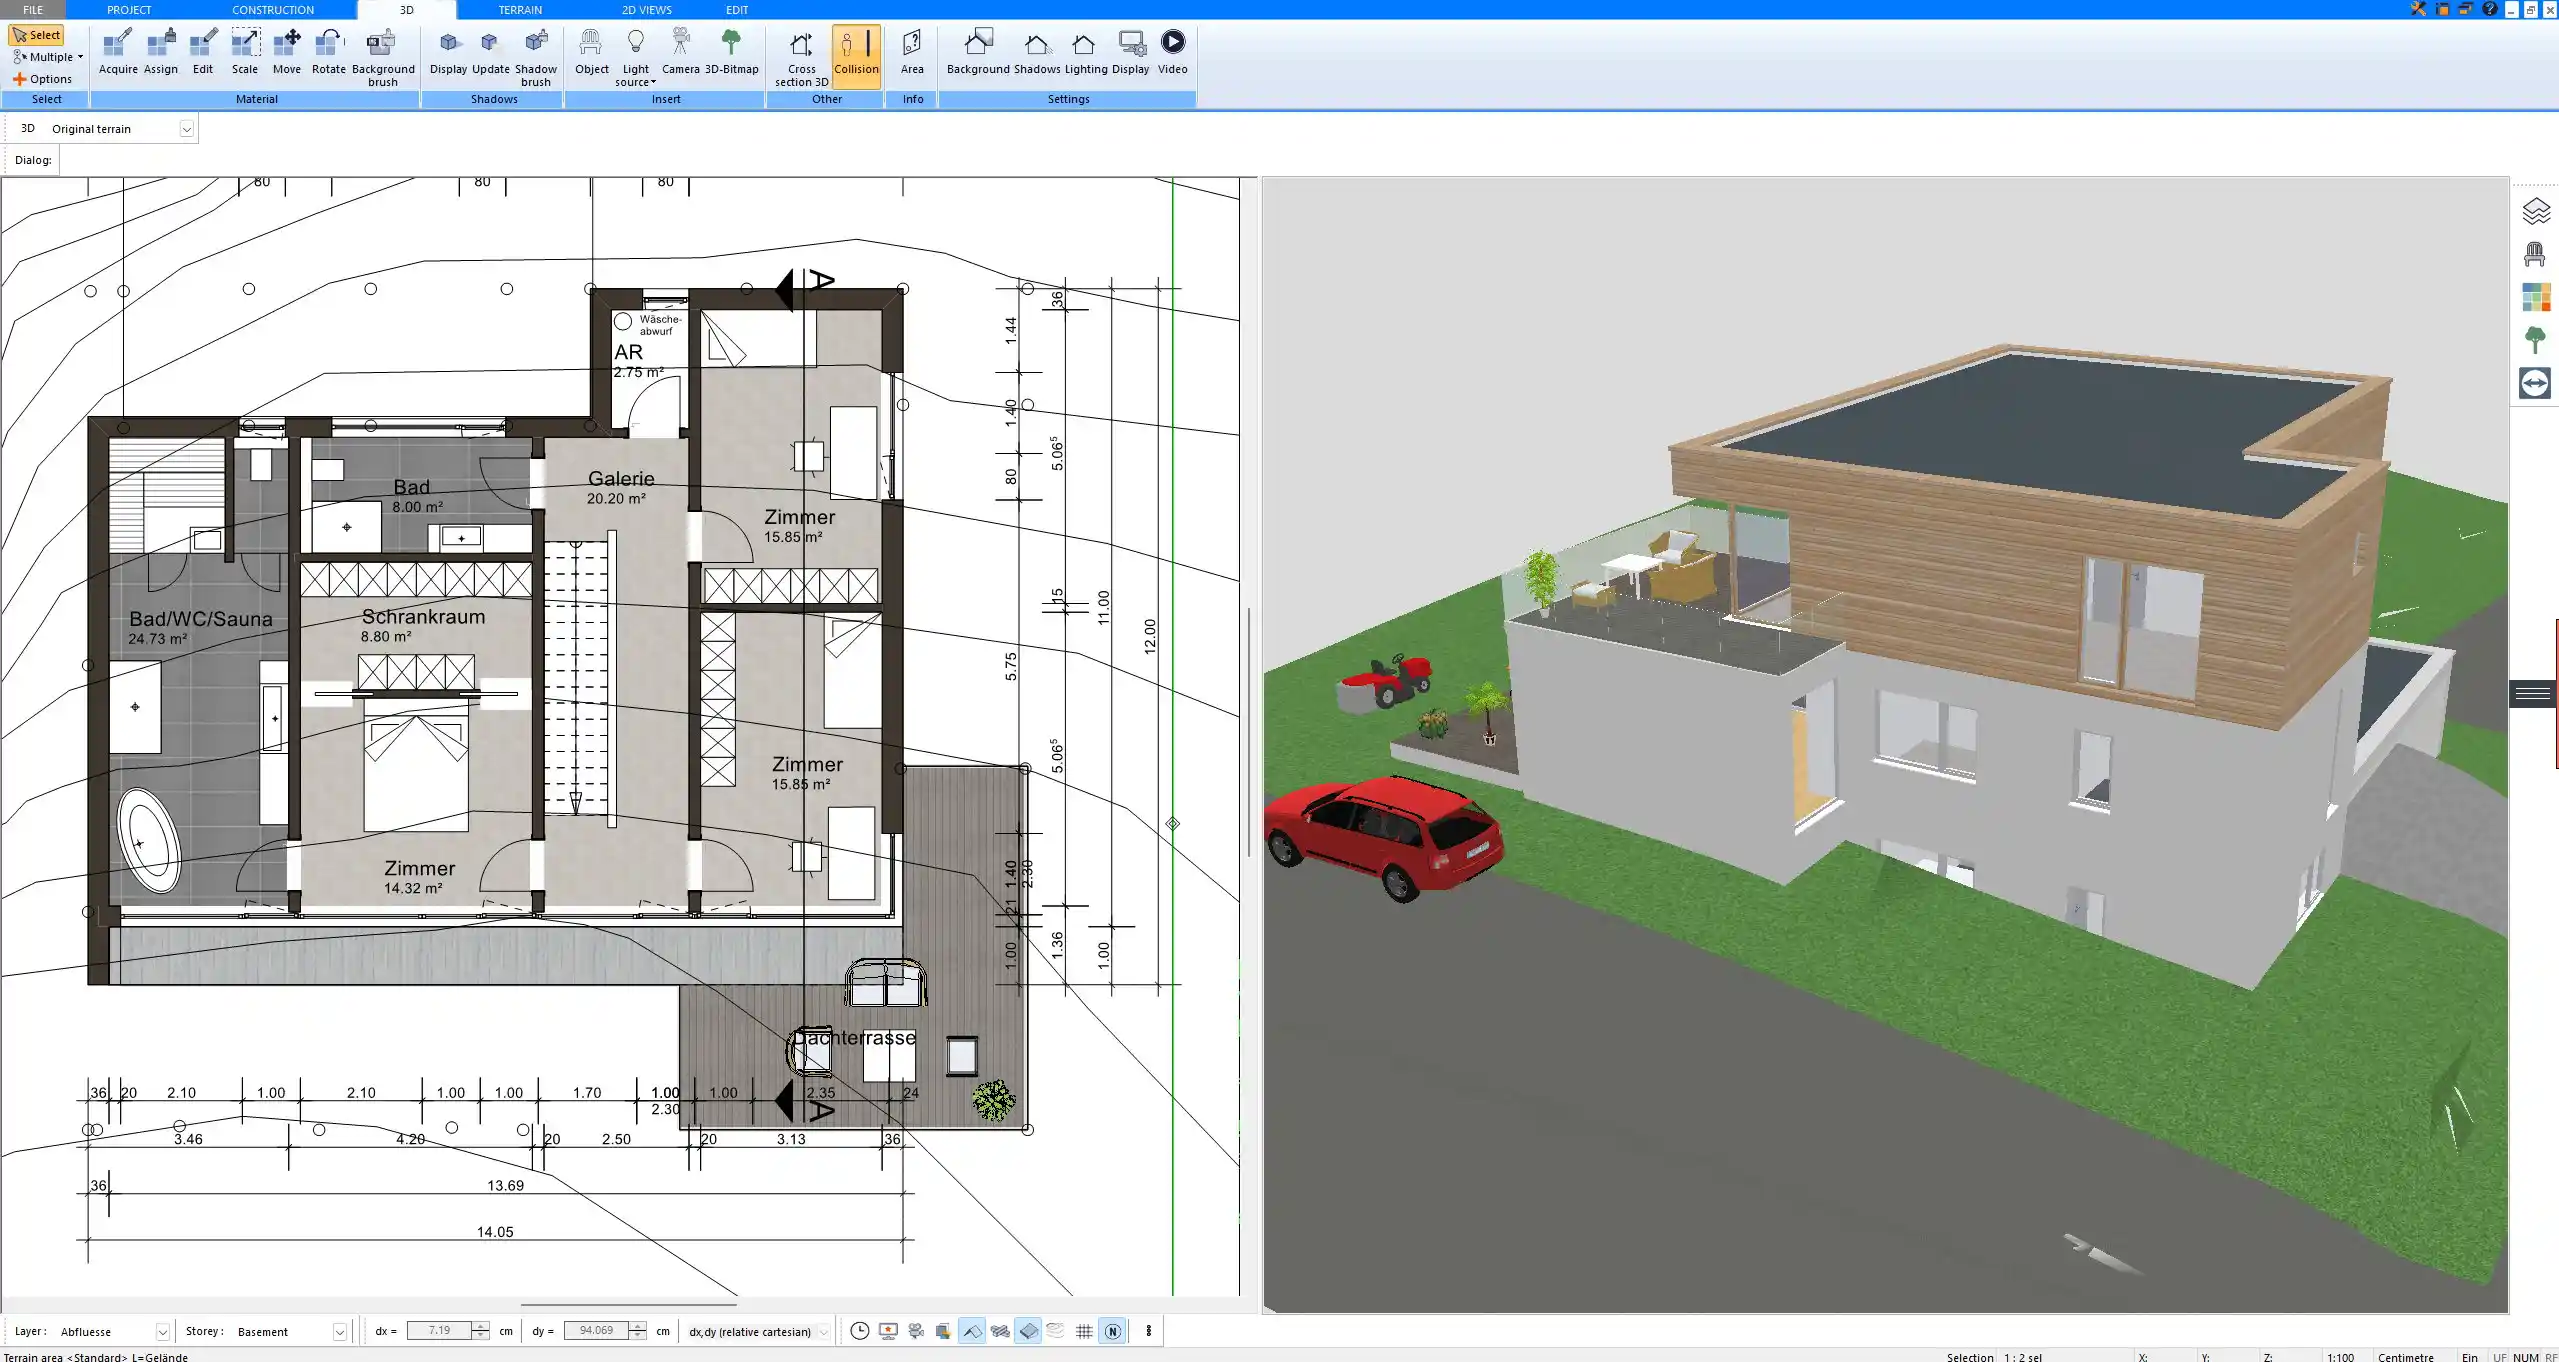Click the 1:100 scale in status bar
2559x1362 pixels.
[x=2340, y=1357]
